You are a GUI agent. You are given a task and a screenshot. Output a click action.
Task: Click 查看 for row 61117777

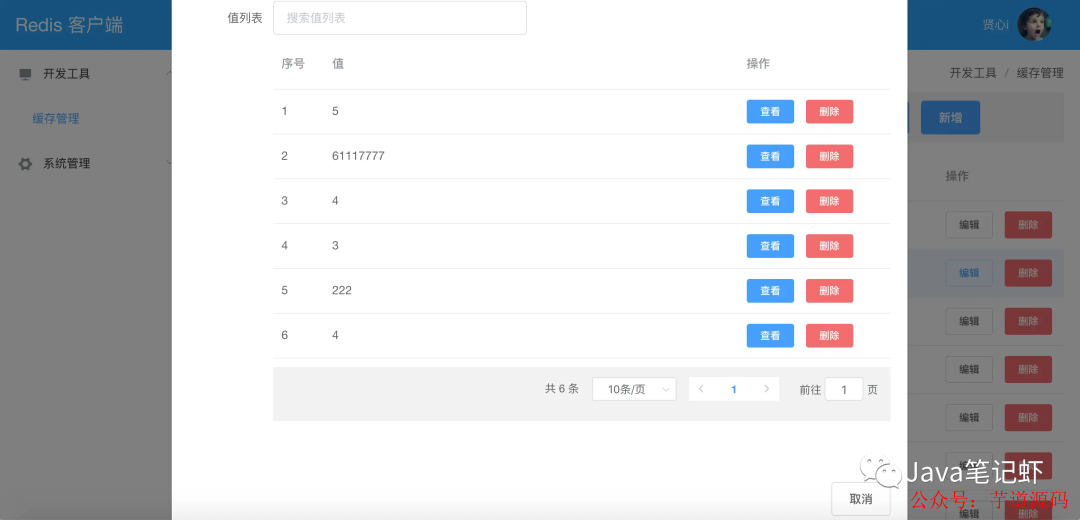(770, 156)
